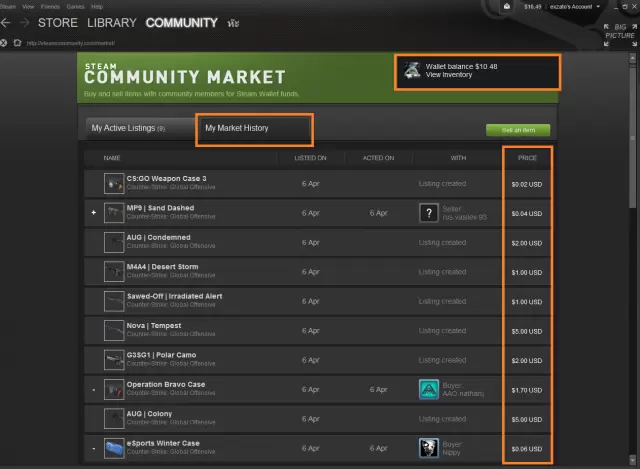Viewport: 640px width, 469px height.
Task: Click the STEAM COMMUNITY MARKET banner title
Action: coord(185,74)
